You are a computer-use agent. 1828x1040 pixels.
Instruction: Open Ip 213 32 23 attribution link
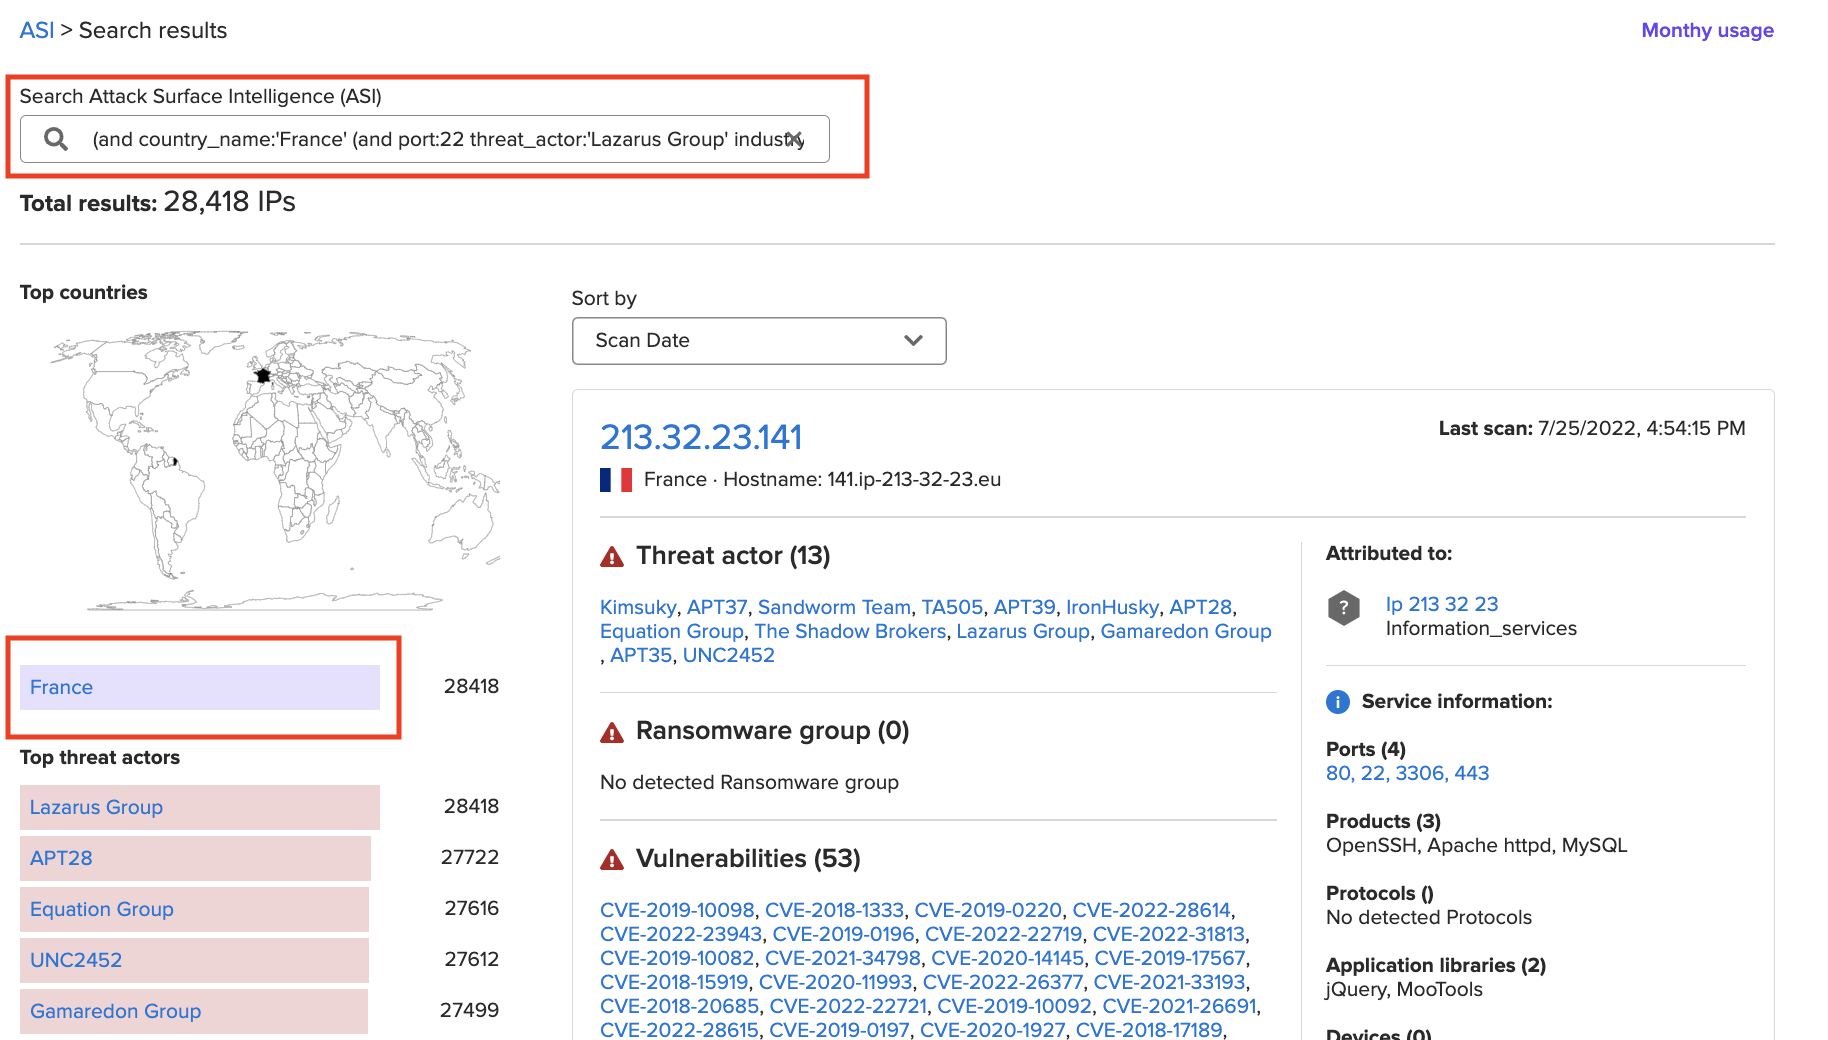tap(1442, 604)
